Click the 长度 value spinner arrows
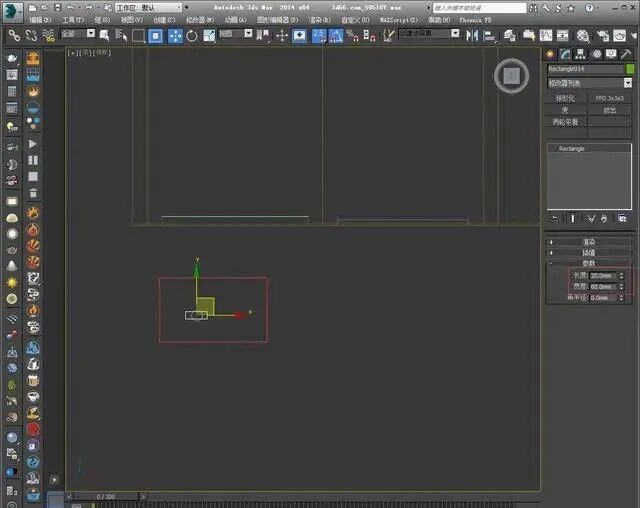The width and height of the screenshot is (640, 508). tap(621, 276)
